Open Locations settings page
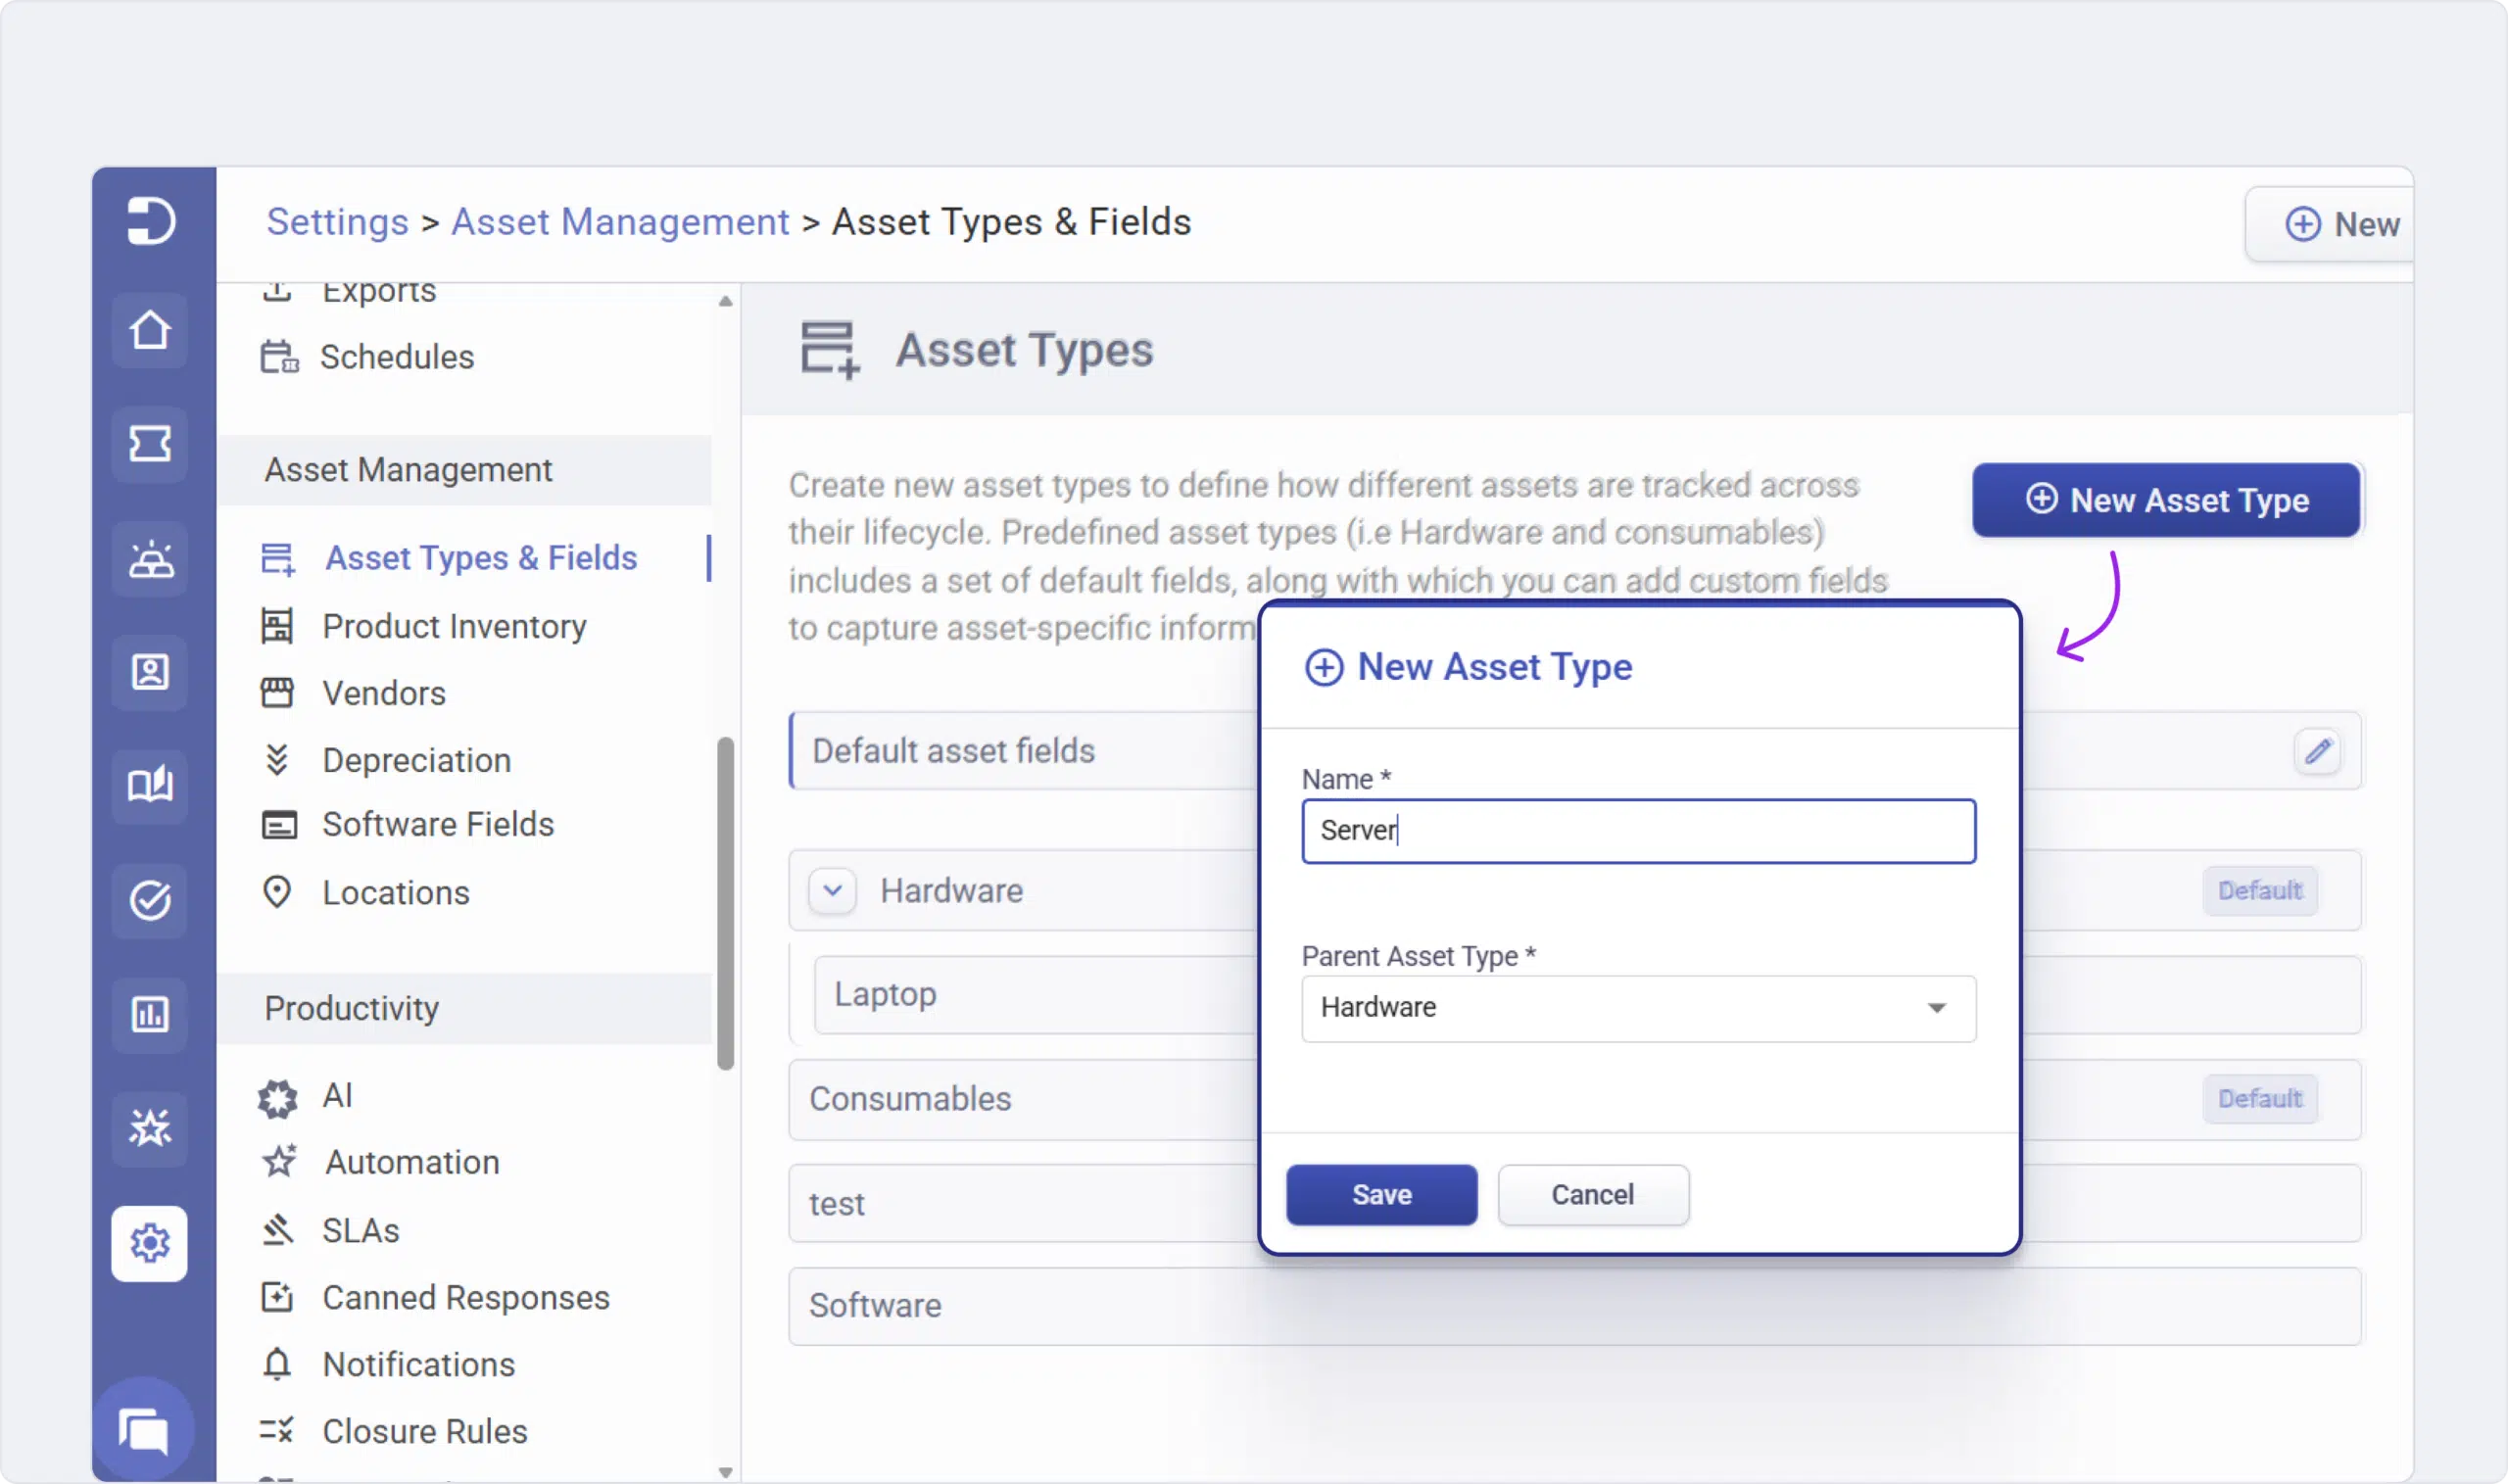This screenshot has width=2508, height=1484. (x=396, y=892)
